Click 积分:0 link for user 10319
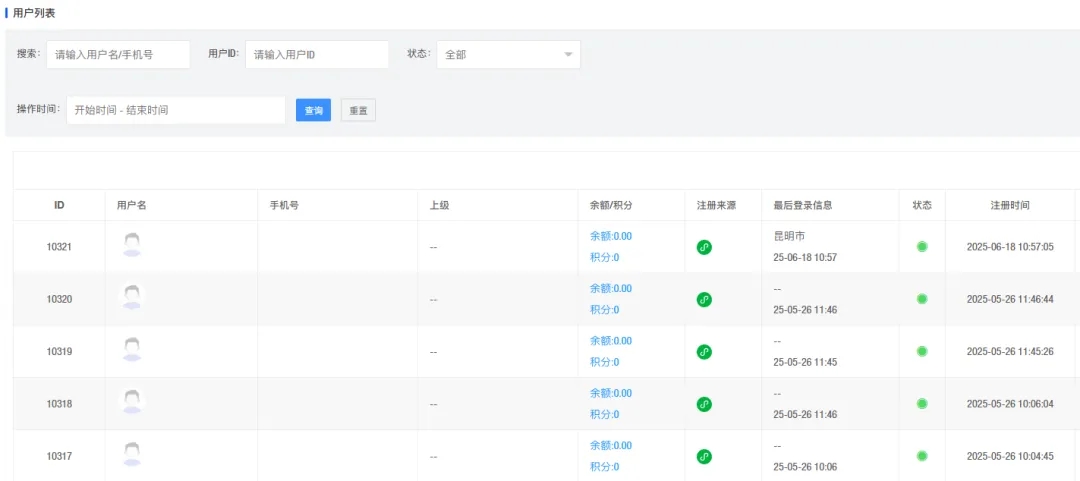1080x481 pixels. (605, 362)
